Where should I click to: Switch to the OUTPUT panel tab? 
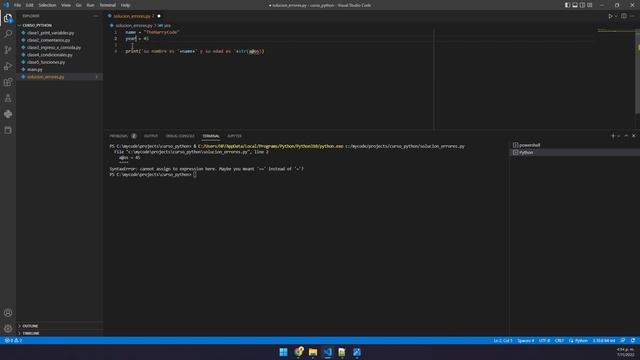151,136
